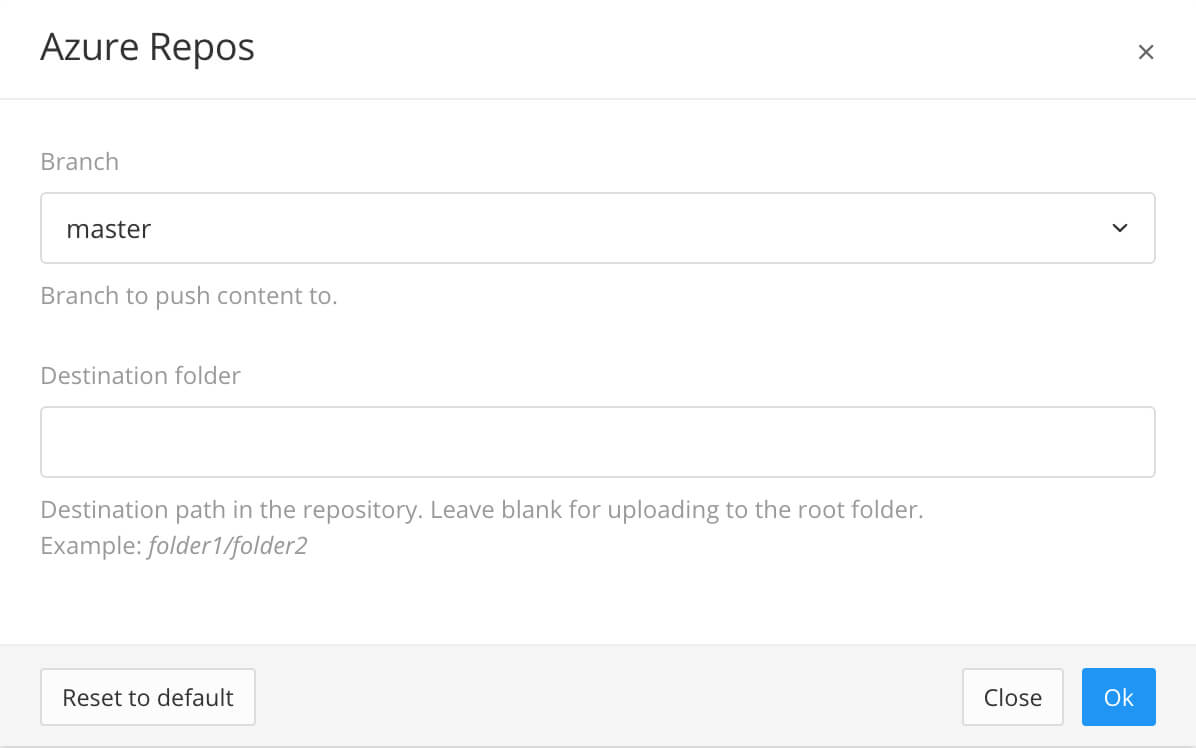Open the Branch dropdown showing master
This screenshot has width=1196, height=748.
[598, 228]
